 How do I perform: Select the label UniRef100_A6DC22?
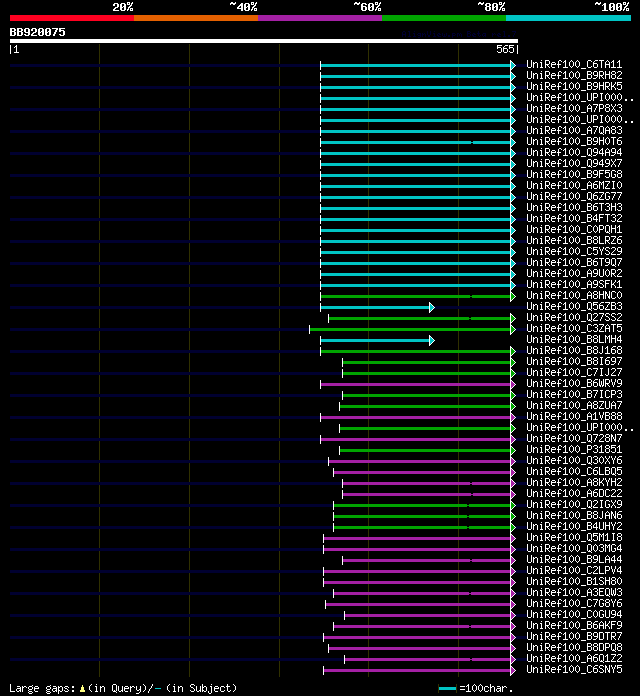tap(574, 493)
